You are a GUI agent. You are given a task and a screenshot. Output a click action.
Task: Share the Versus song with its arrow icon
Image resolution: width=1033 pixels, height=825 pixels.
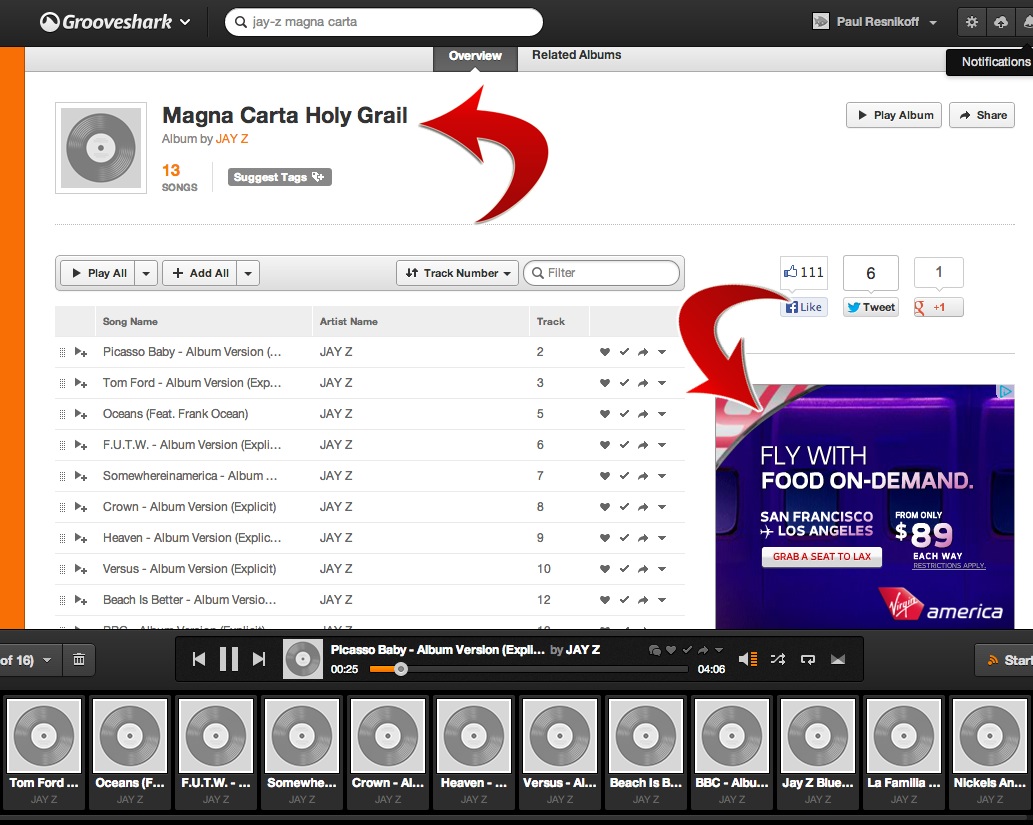(x=643, y=569)
